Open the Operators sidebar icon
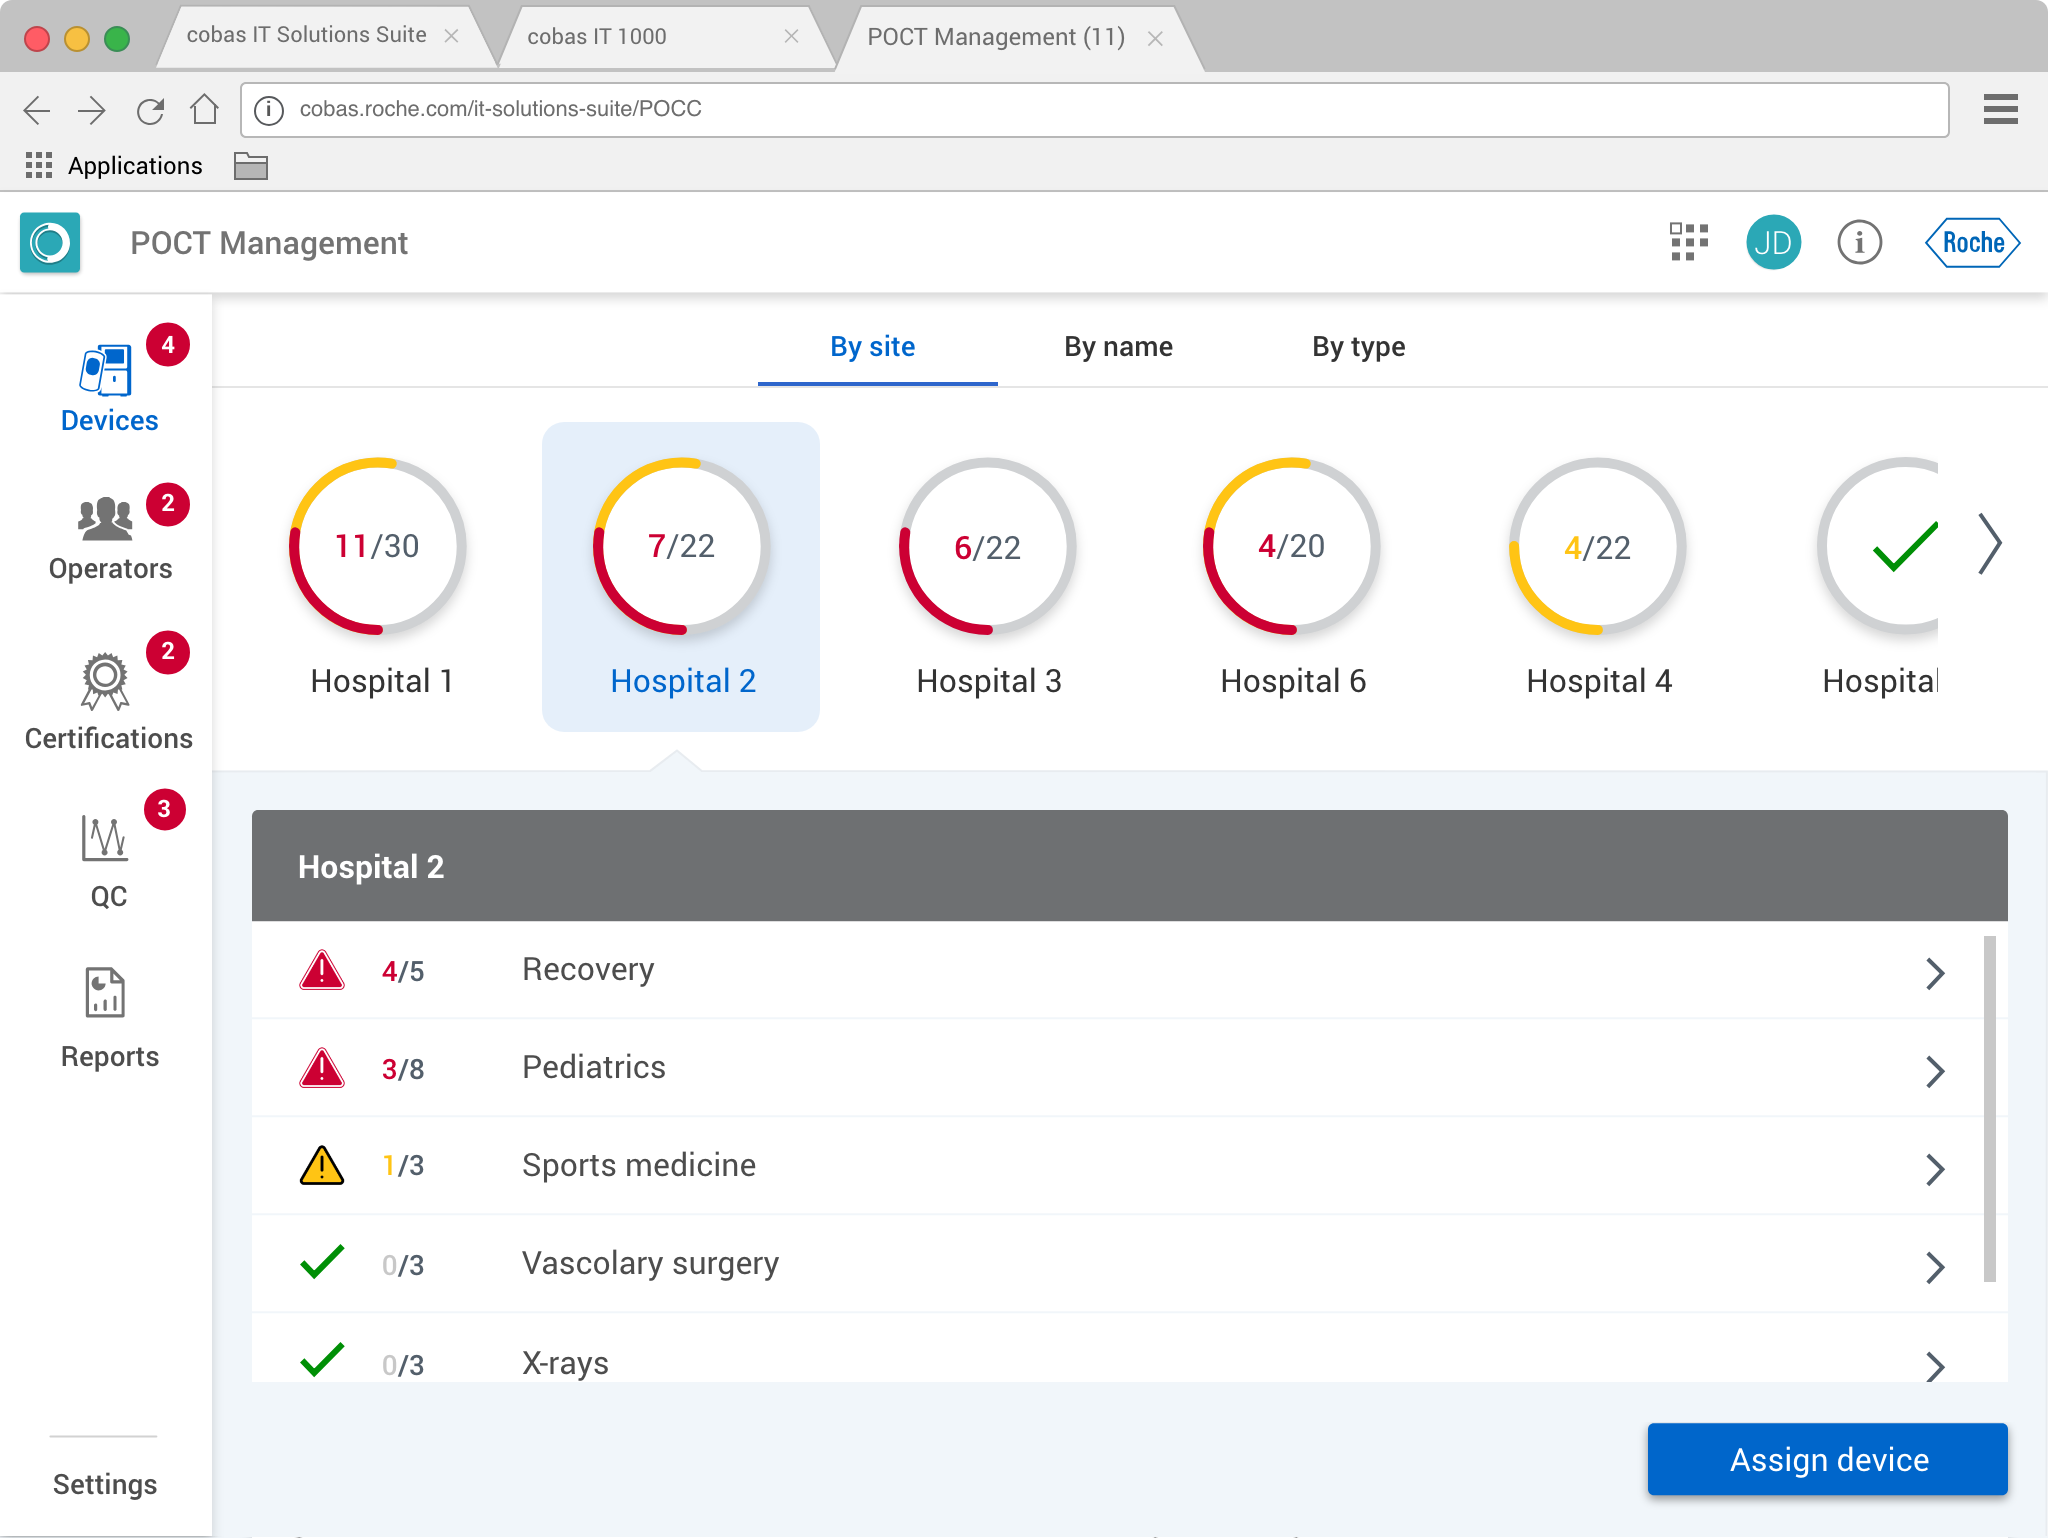2048x1538 pixels. [106, 520]
